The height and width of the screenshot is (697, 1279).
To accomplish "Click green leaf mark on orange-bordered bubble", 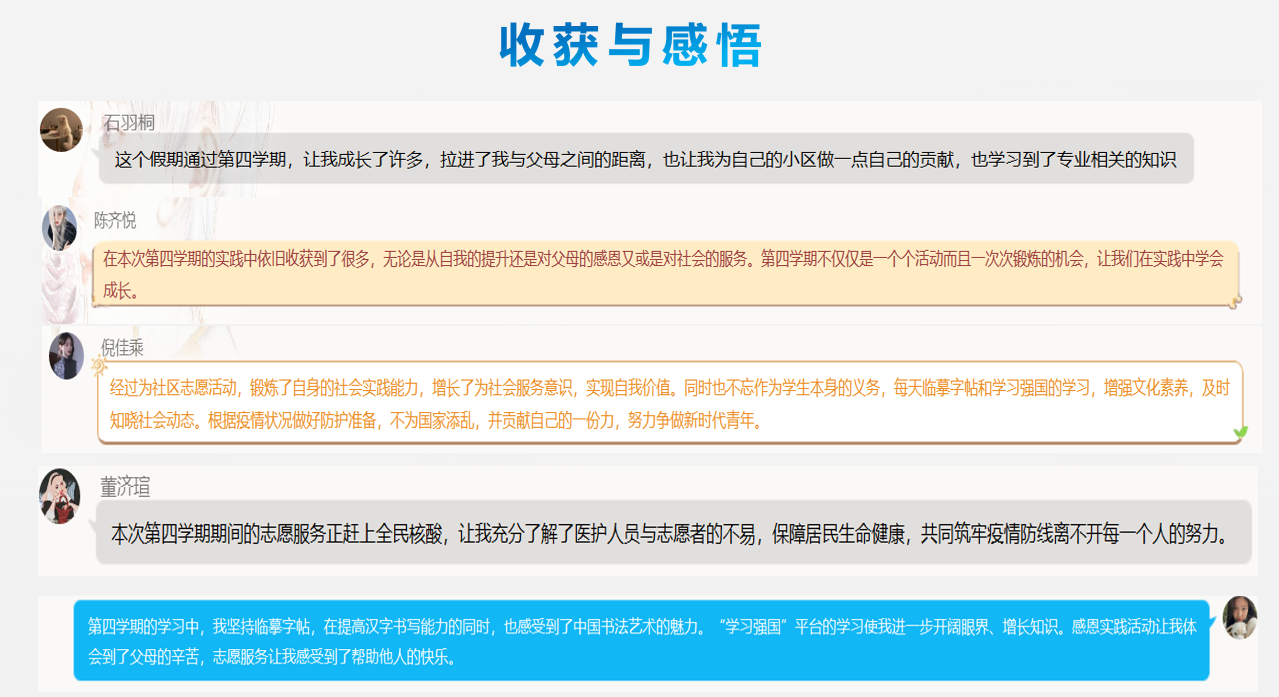I will 1241,432.
